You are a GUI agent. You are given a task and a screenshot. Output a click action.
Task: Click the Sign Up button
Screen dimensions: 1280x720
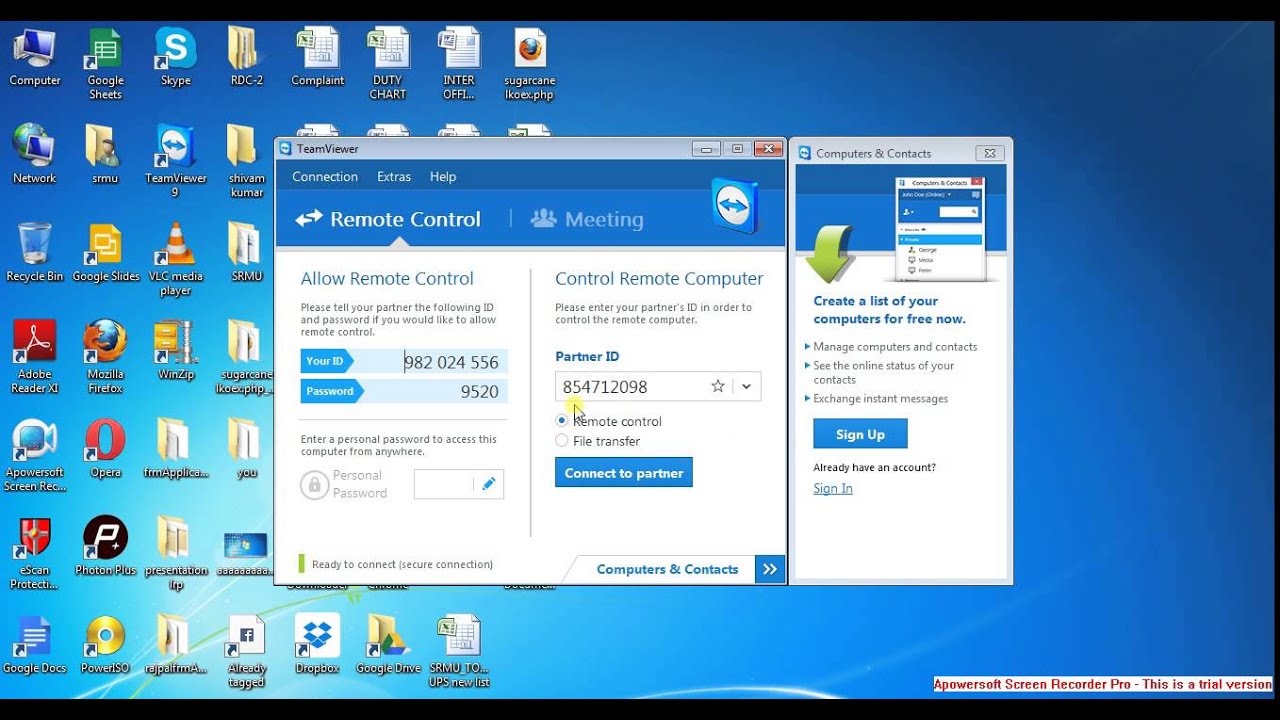click(860, 434)
